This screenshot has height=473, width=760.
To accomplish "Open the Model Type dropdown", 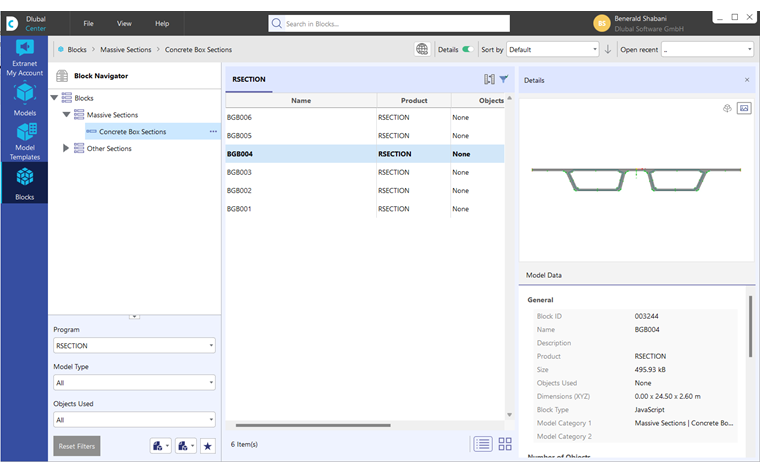I will pyautogui.click(x=134, y=383).
